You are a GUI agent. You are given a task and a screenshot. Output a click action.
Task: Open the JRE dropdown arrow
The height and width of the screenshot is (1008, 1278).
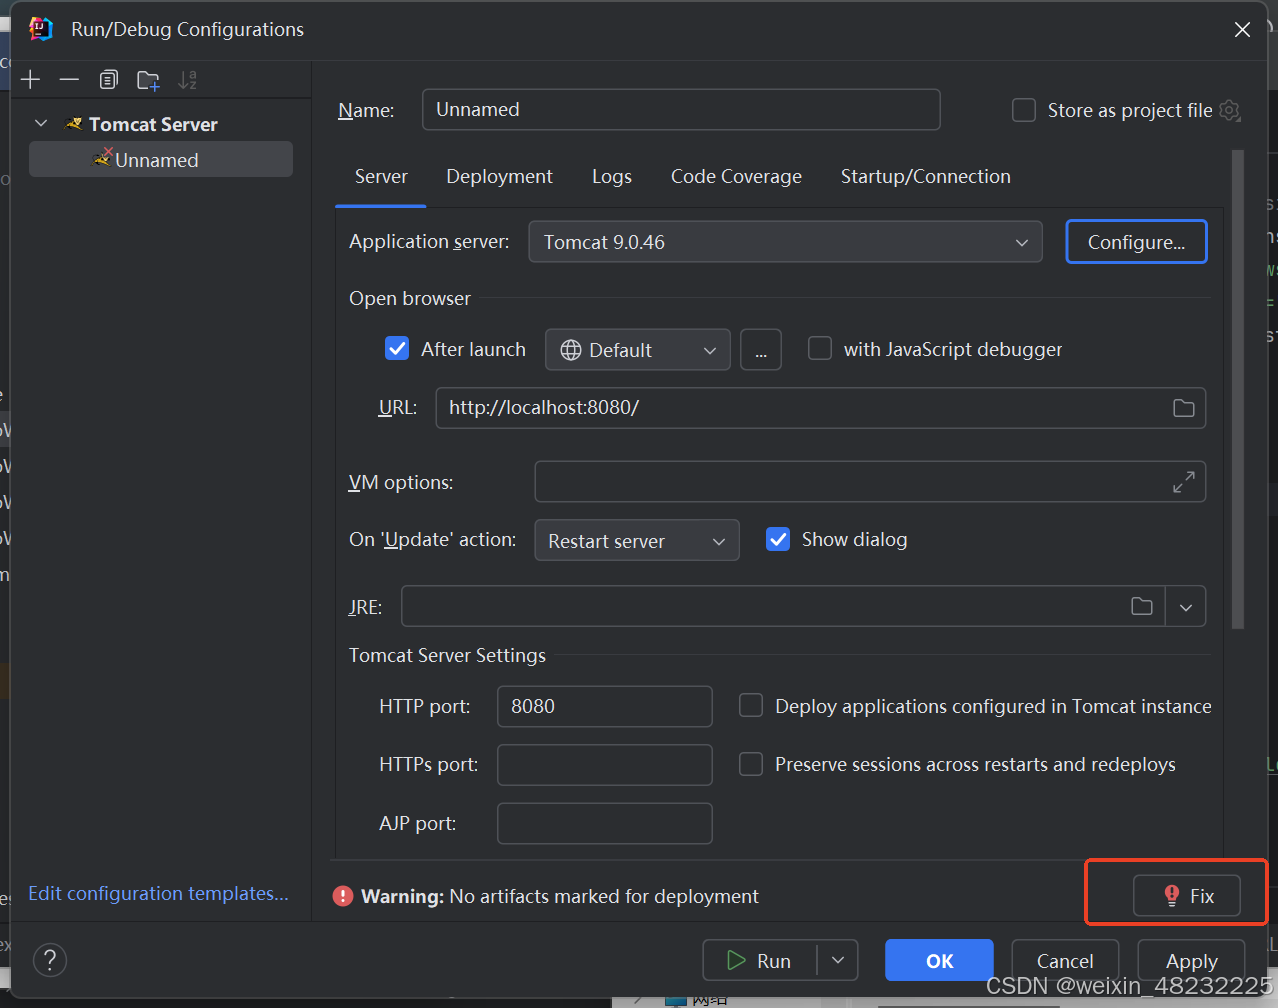[1186, 606]
